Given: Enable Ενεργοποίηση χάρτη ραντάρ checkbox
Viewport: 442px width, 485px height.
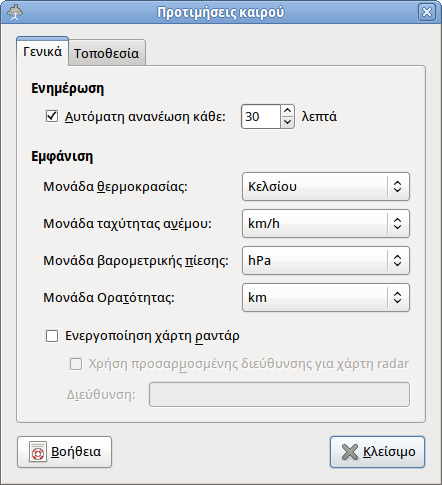Looking at the screenshot, I should pos(52,336).
